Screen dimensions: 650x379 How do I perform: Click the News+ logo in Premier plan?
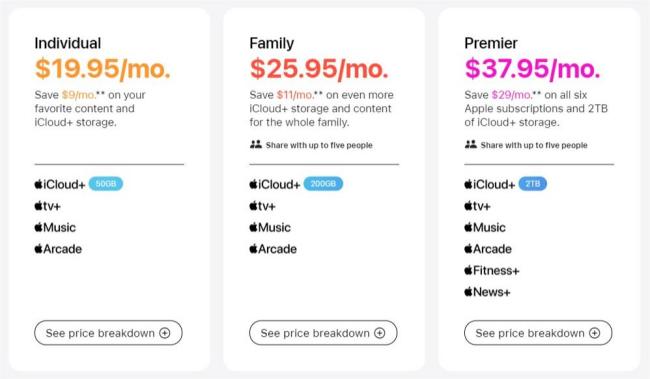tap(487, 292)
